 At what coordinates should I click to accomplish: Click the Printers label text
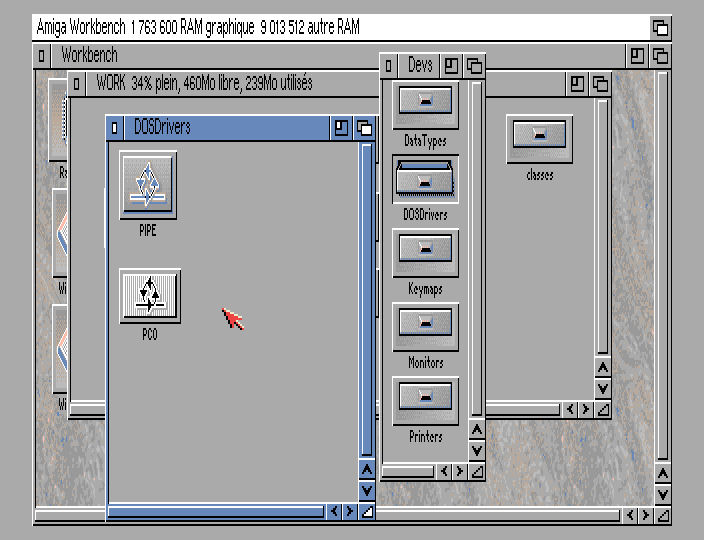tap(426, 436)
